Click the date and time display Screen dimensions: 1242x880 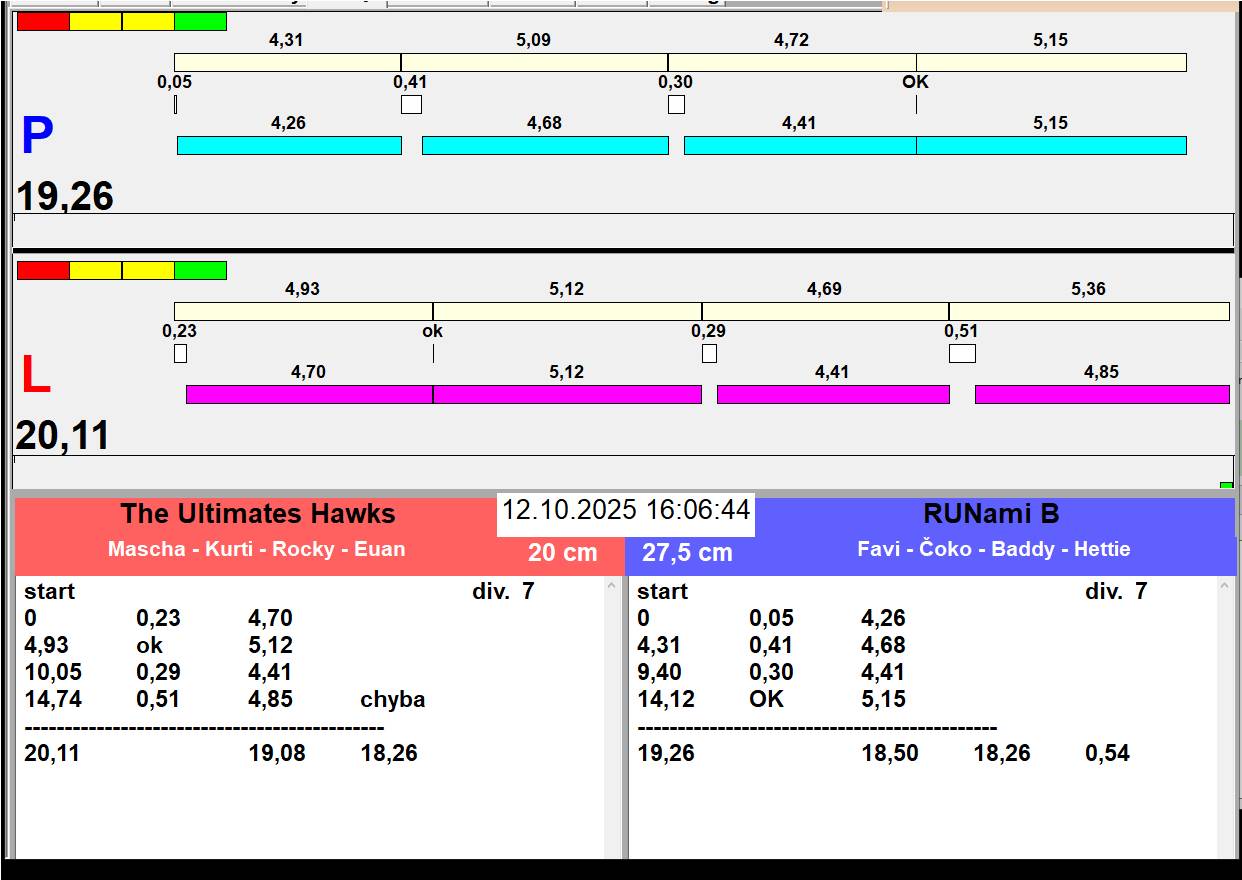(x=625, y=510)
